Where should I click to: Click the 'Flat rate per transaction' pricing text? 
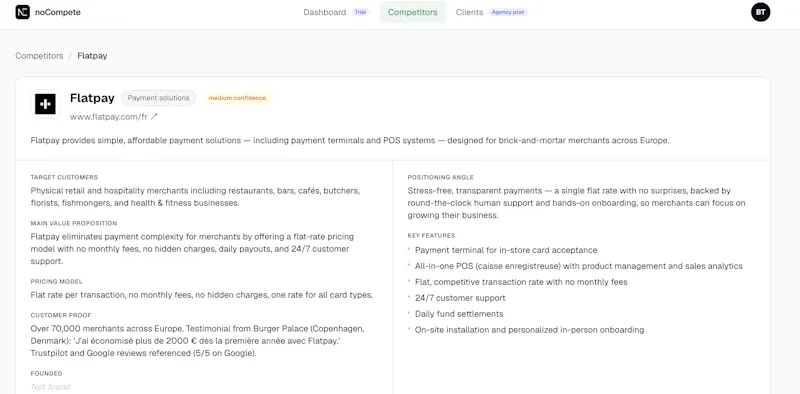coord(202,295)
